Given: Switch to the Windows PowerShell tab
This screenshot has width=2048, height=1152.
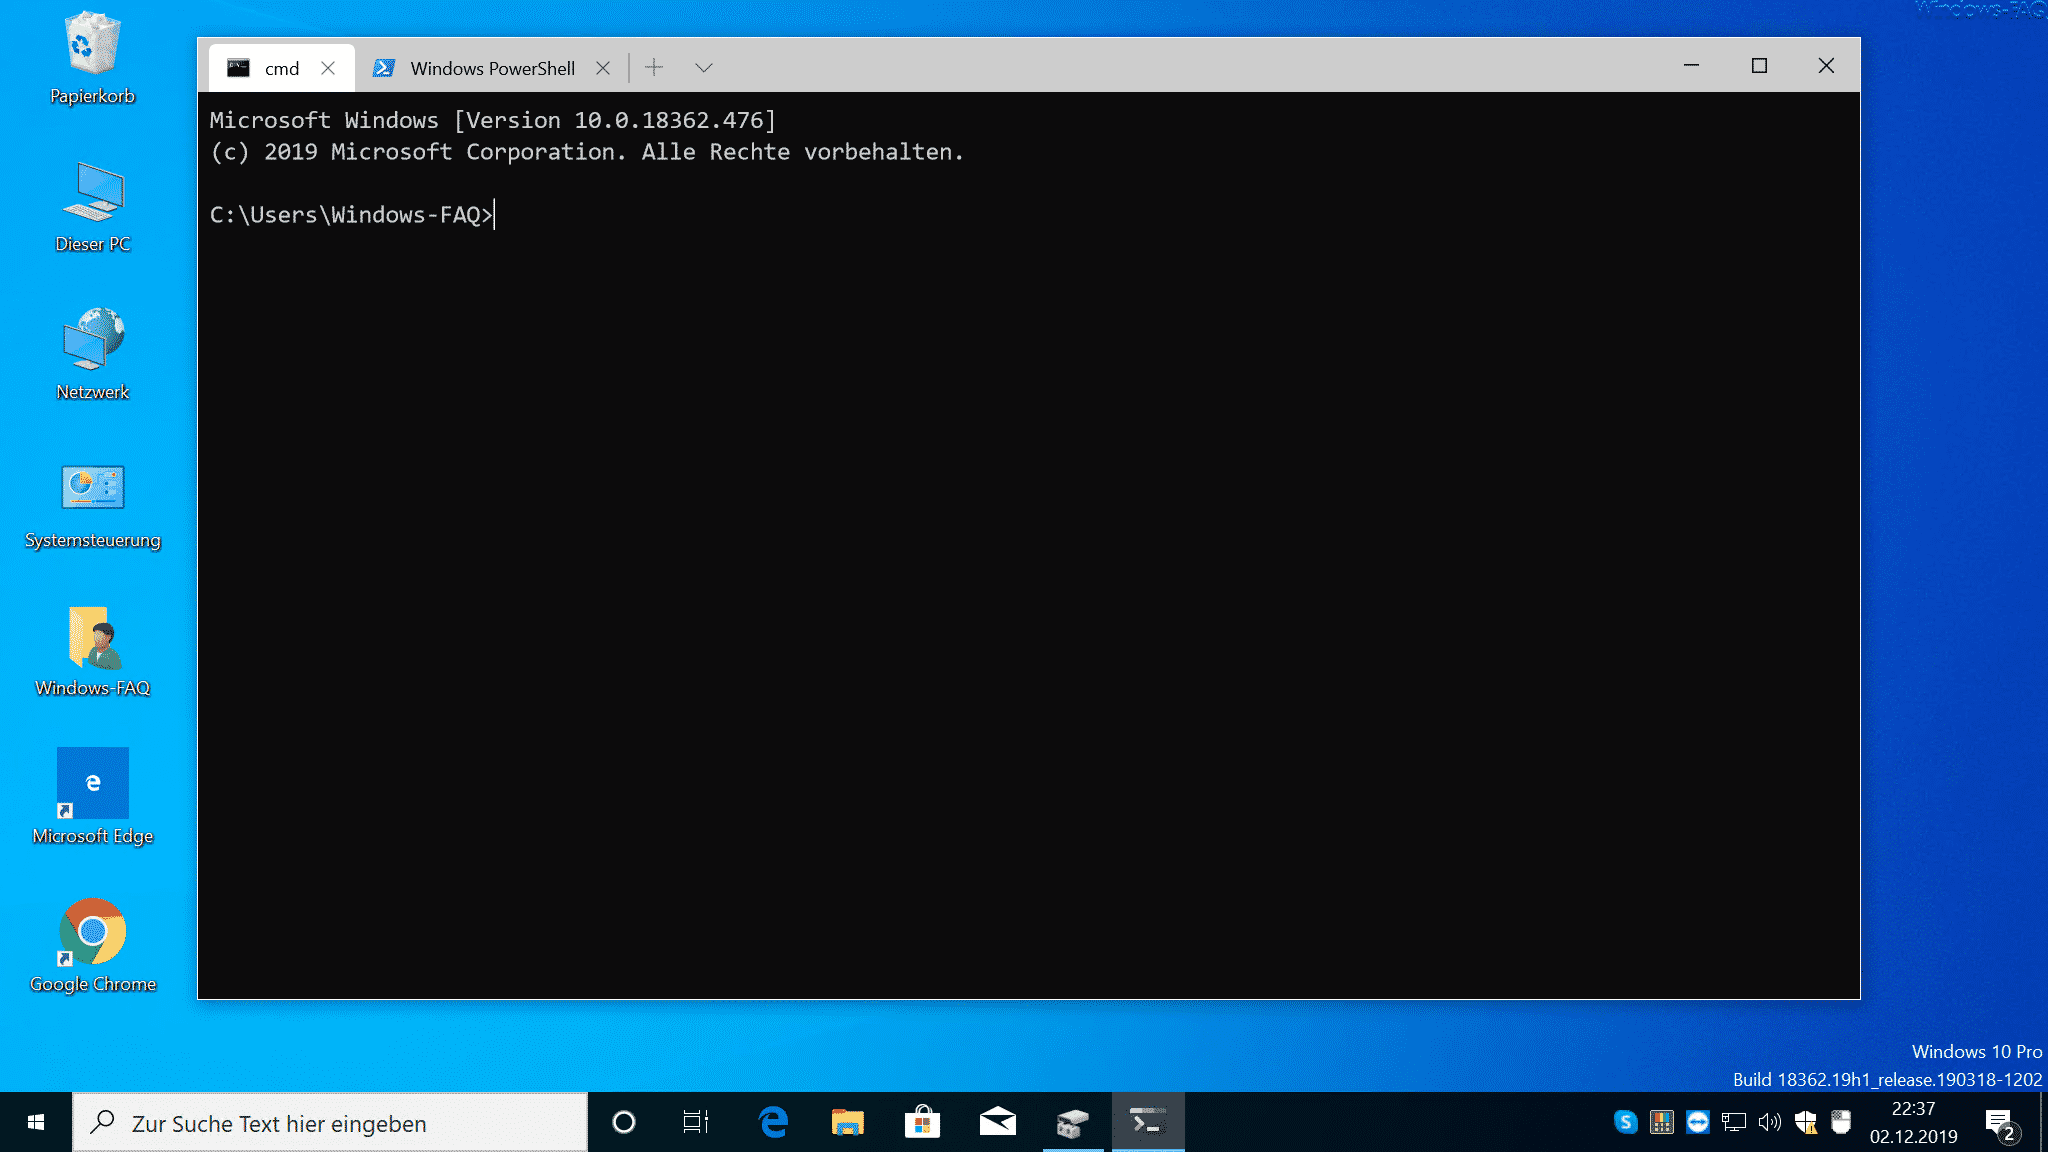Looking at the screenshot, I should 492,67.
